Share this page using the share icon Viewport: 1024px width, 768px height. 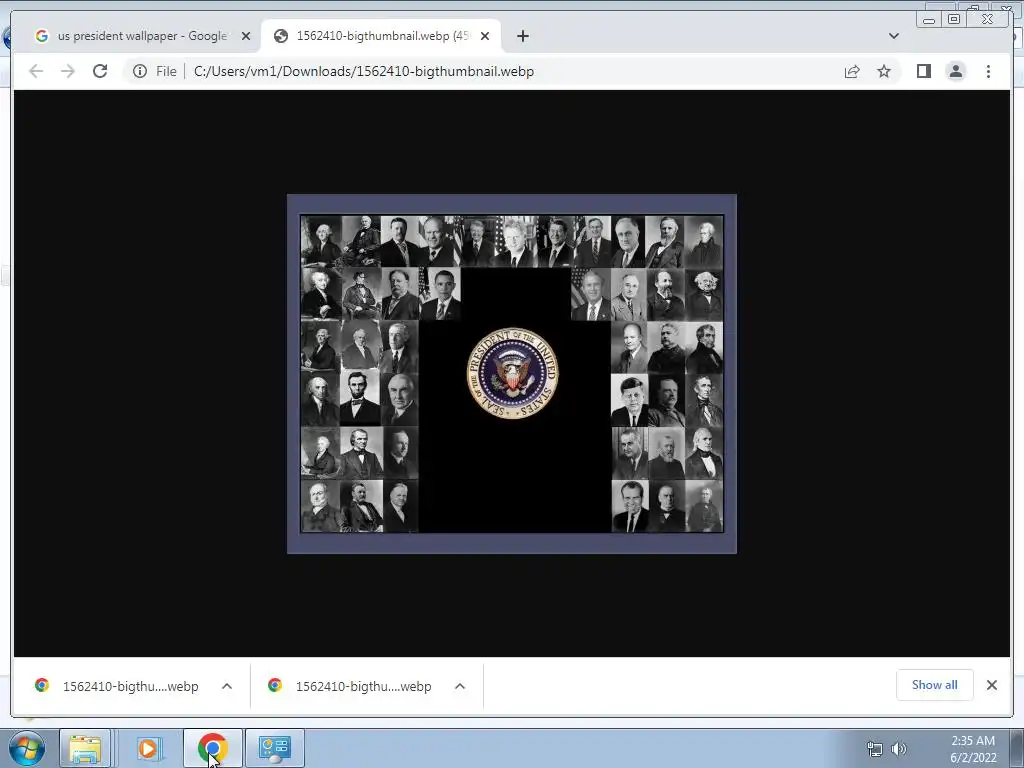[x=852, y=71]
